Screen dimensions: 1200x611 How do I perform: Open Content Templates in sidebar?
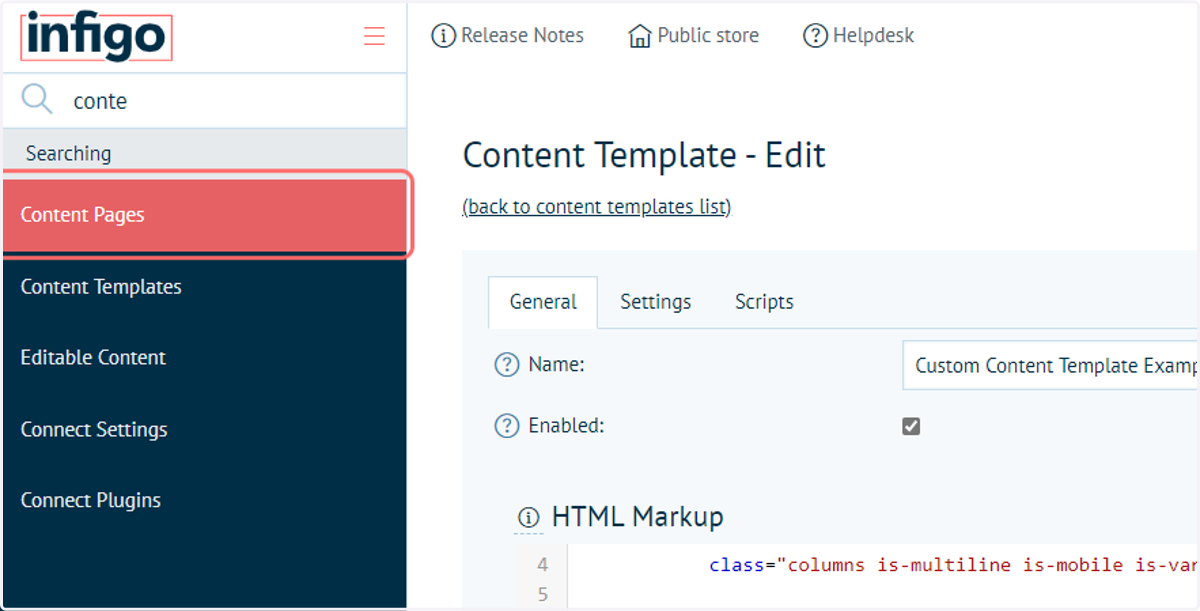[x=205, y=287]
